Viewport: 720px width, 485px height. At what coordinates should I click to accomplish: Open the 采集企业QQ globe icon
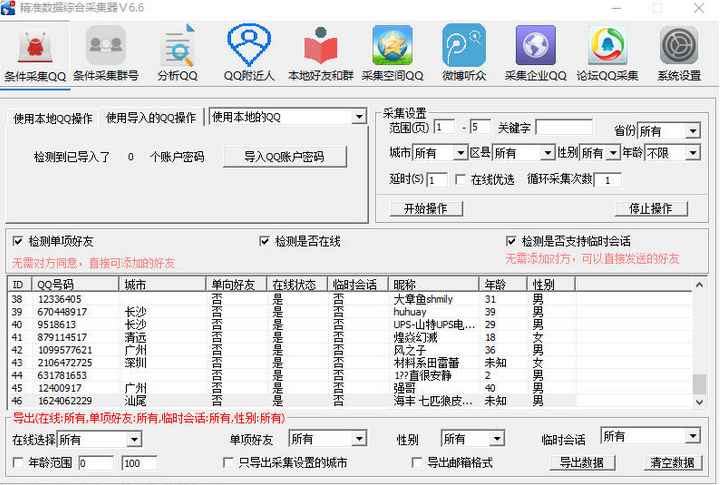coord(535,45)
